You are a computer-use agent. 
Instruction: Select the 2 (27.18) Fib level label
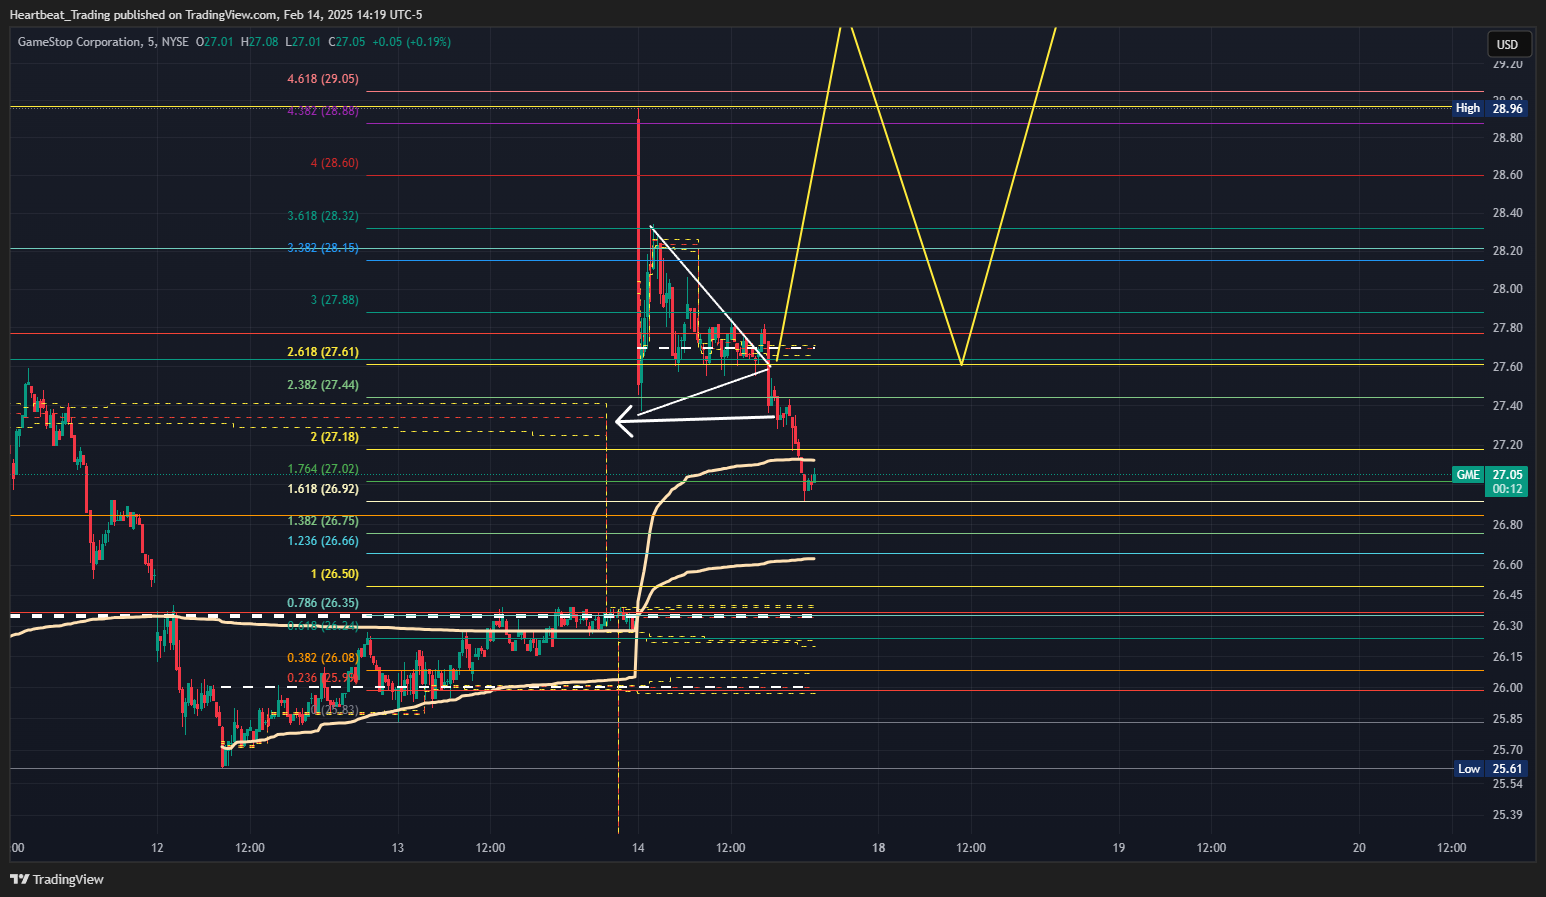334,437
